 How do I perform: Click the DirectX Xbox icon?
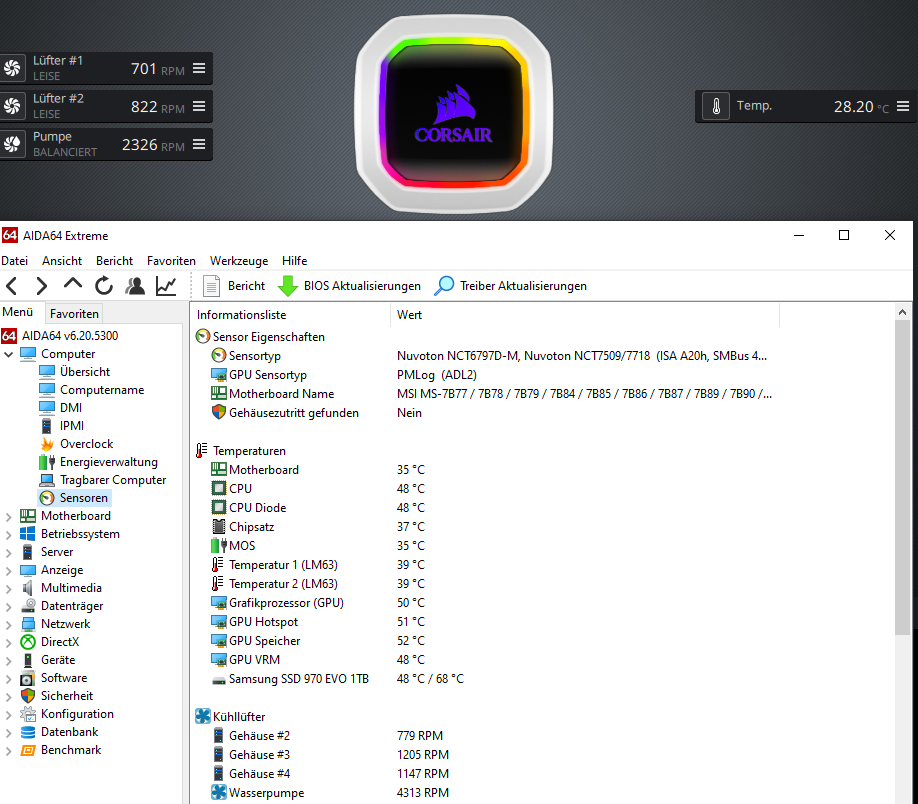pos(28,642)
